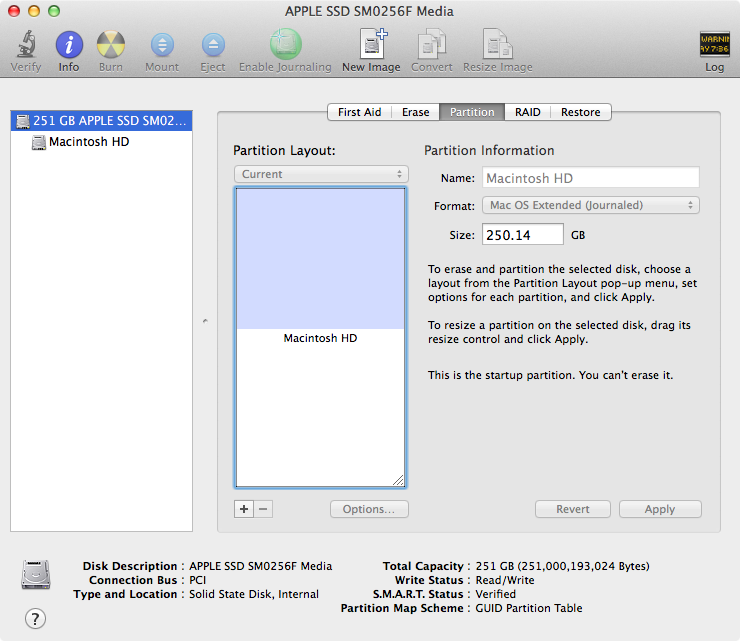Click the Revert button
Screen dimensions: 740x641
pyautogui.click(x=572, y=509)
